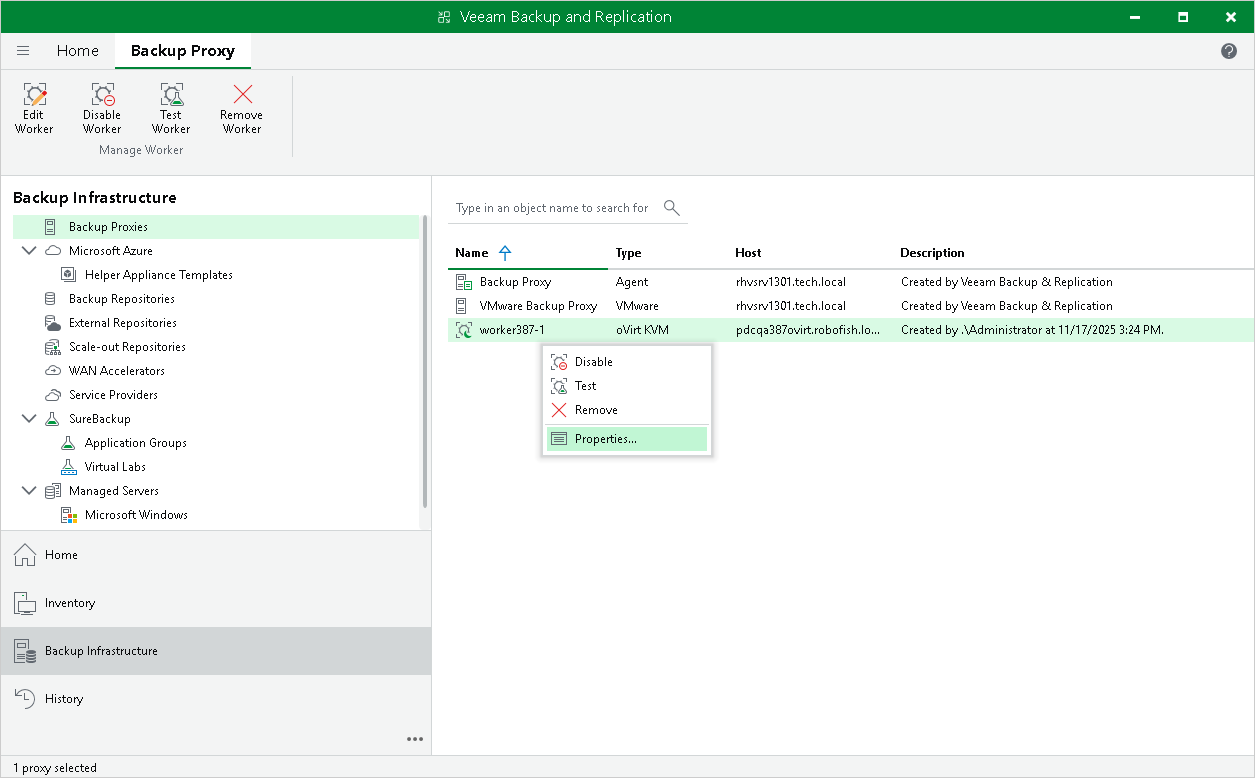This screenshot has height=778, width=1255.
Task: Click the worker387-1 row icon
Action: point(463,330)
